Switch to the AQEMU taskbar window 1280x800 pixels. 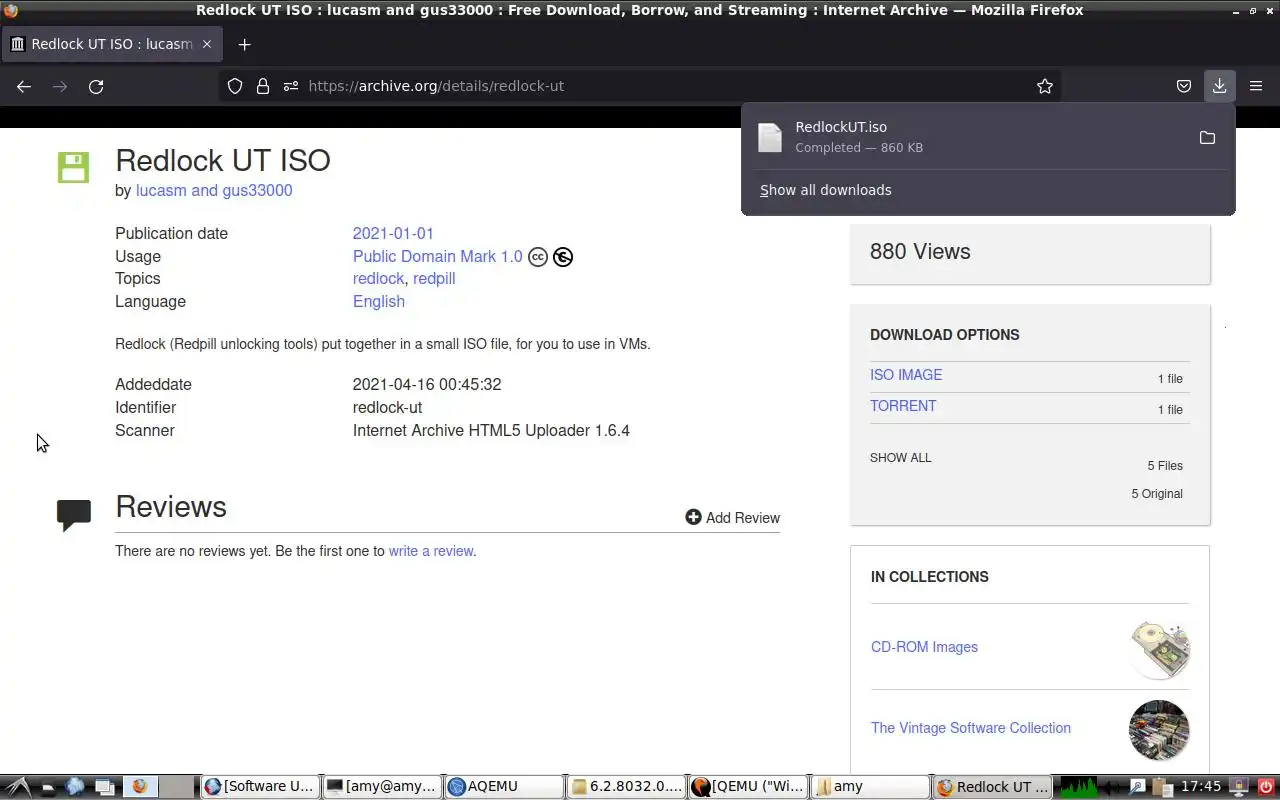pyautogui.click(x=503, y=787)
